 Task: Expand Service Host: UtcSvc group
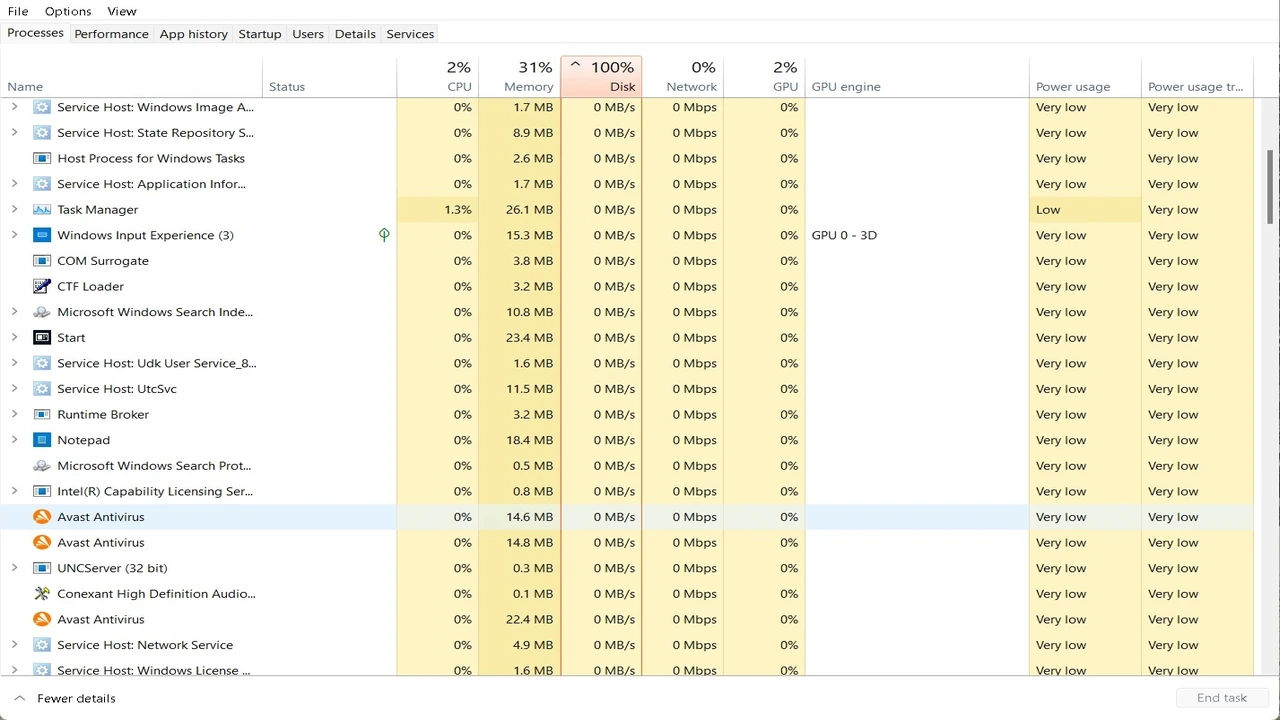click(x=14, y=389)
